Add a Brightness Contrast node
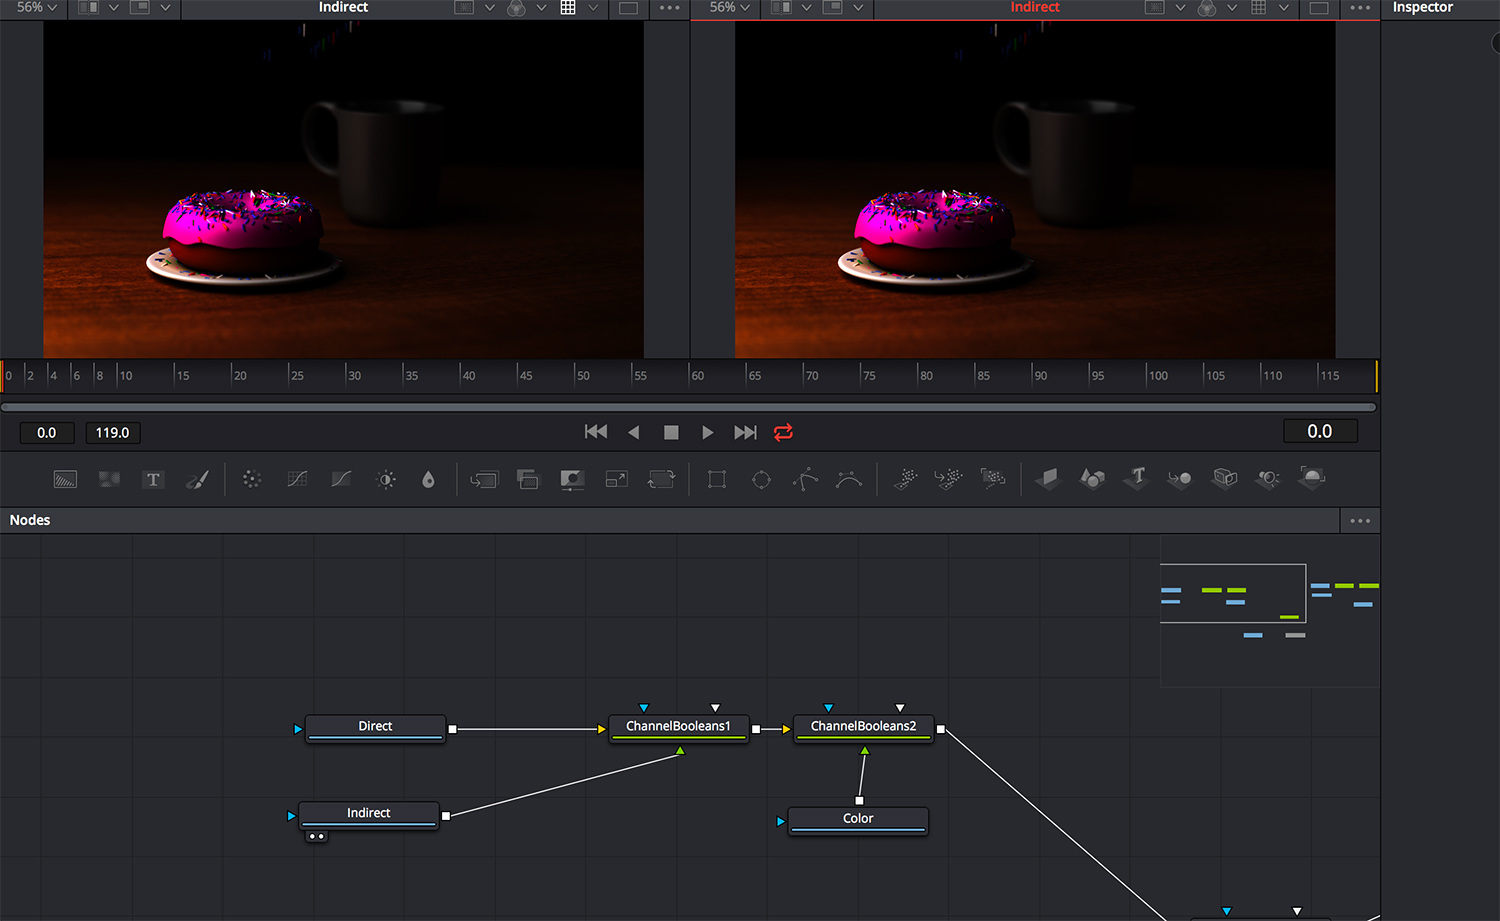 (x=386, y=480)
